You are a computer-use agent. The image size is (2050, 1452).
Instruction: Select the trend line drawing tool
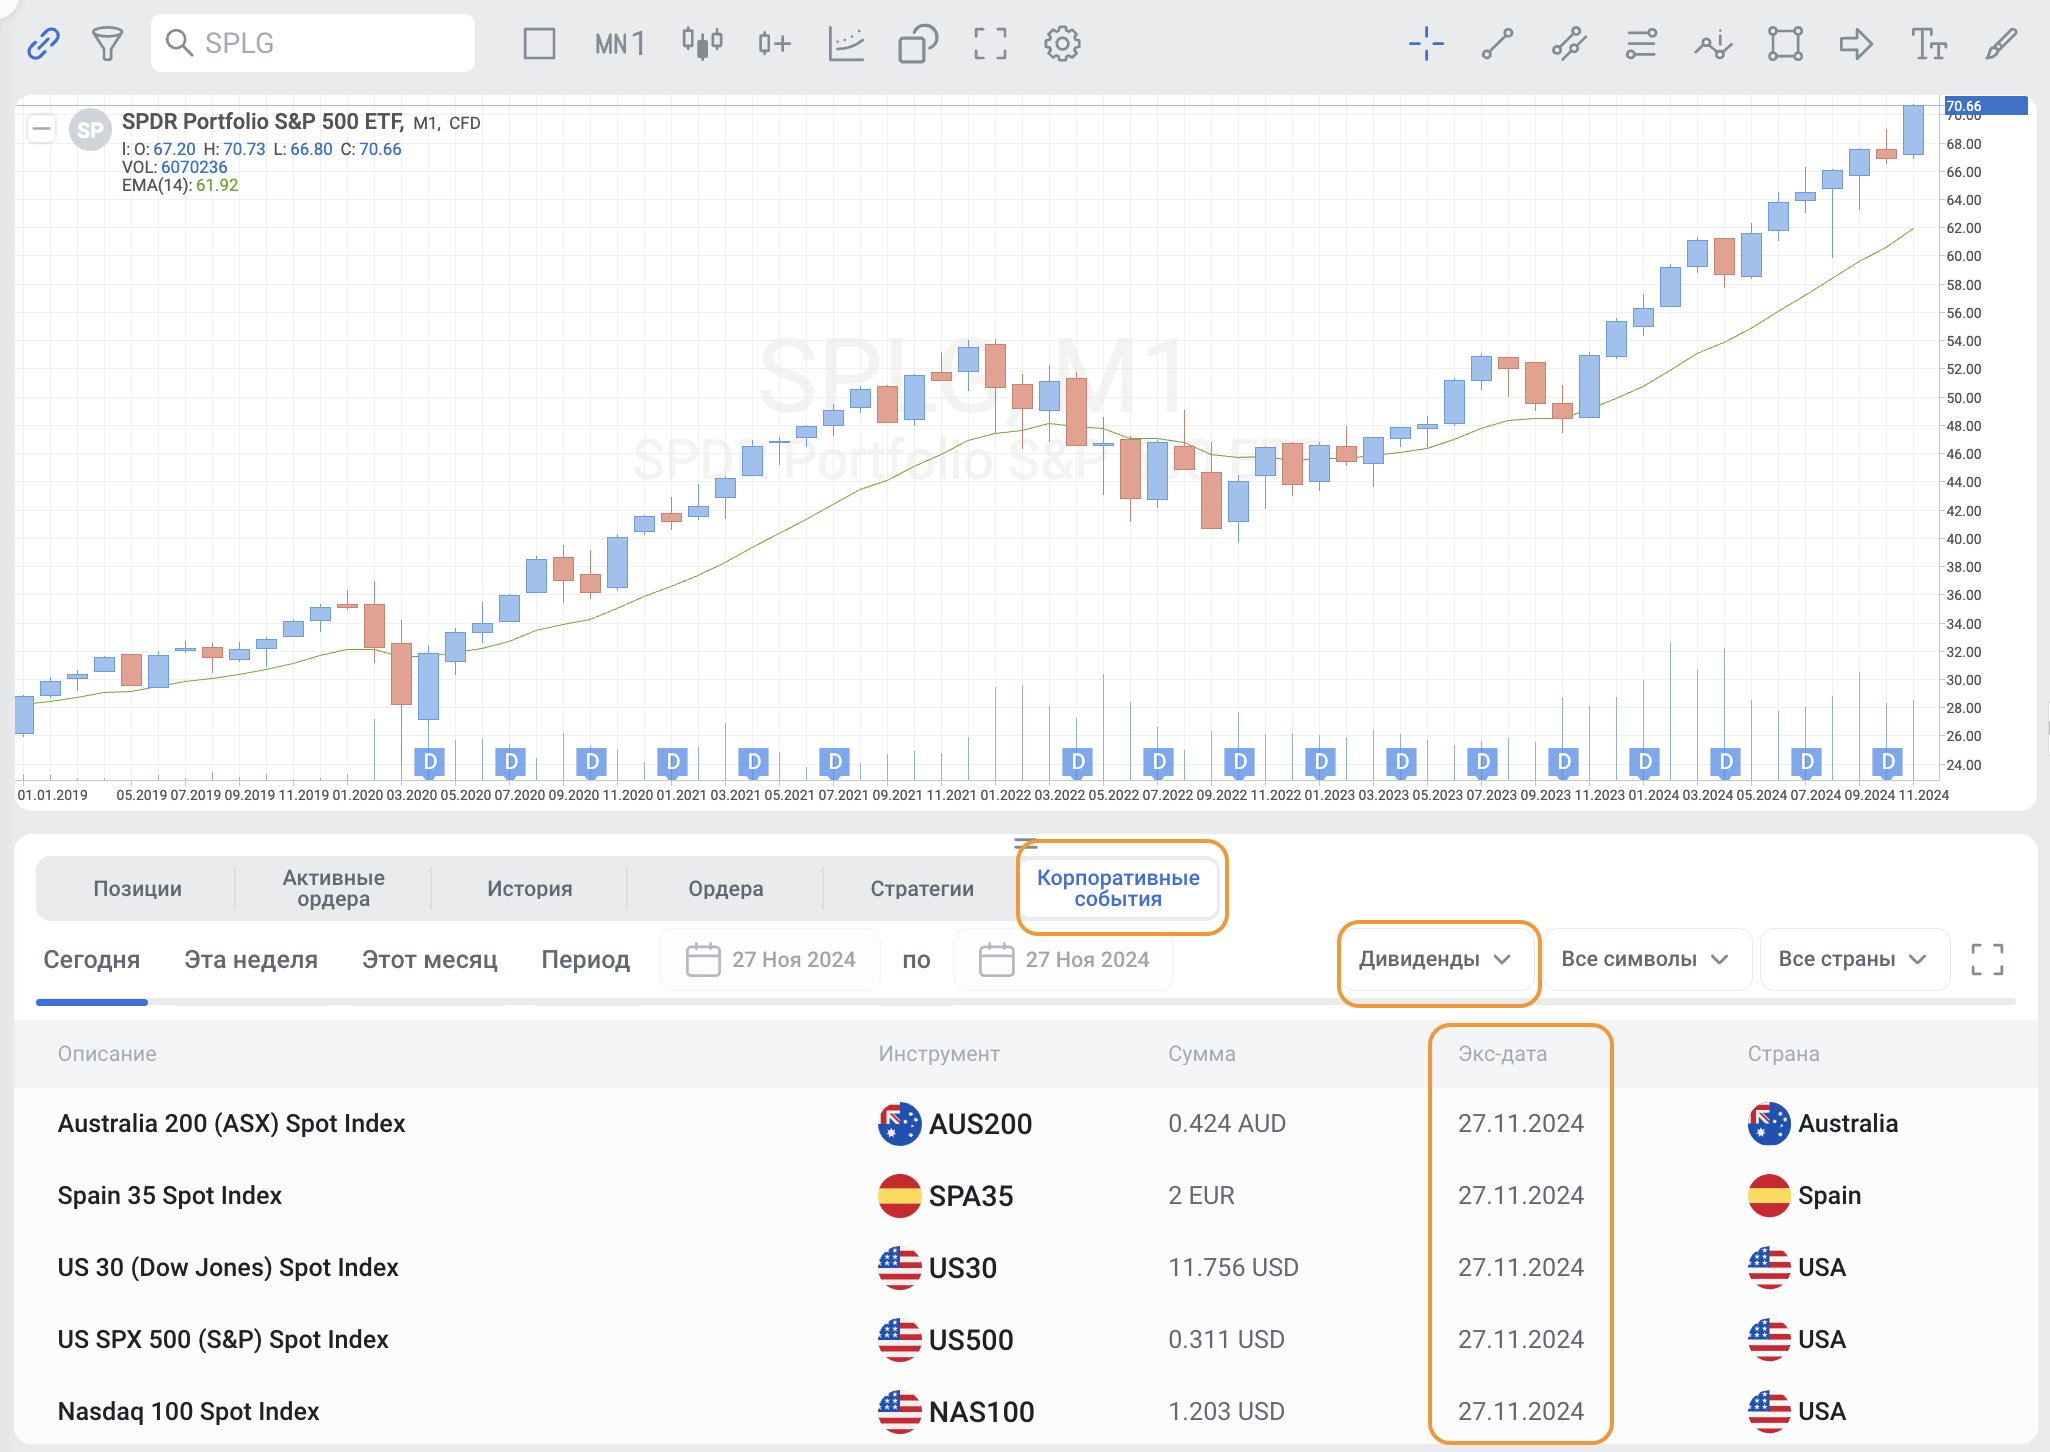(x=1497, y=43)
